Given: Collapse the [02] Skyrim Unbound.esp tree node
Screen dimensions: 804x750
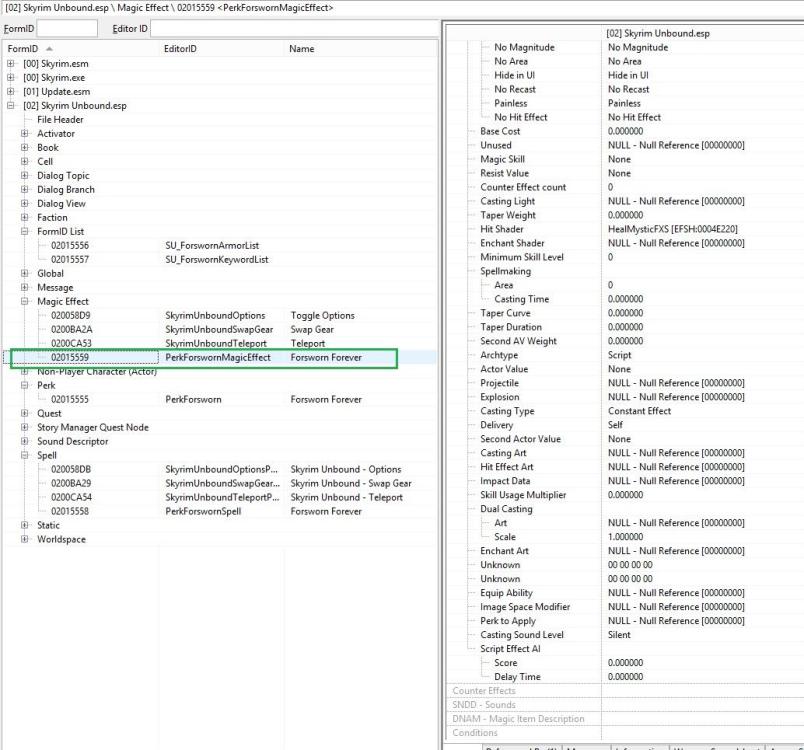Looking at the screenshot, I should point(10,106).
